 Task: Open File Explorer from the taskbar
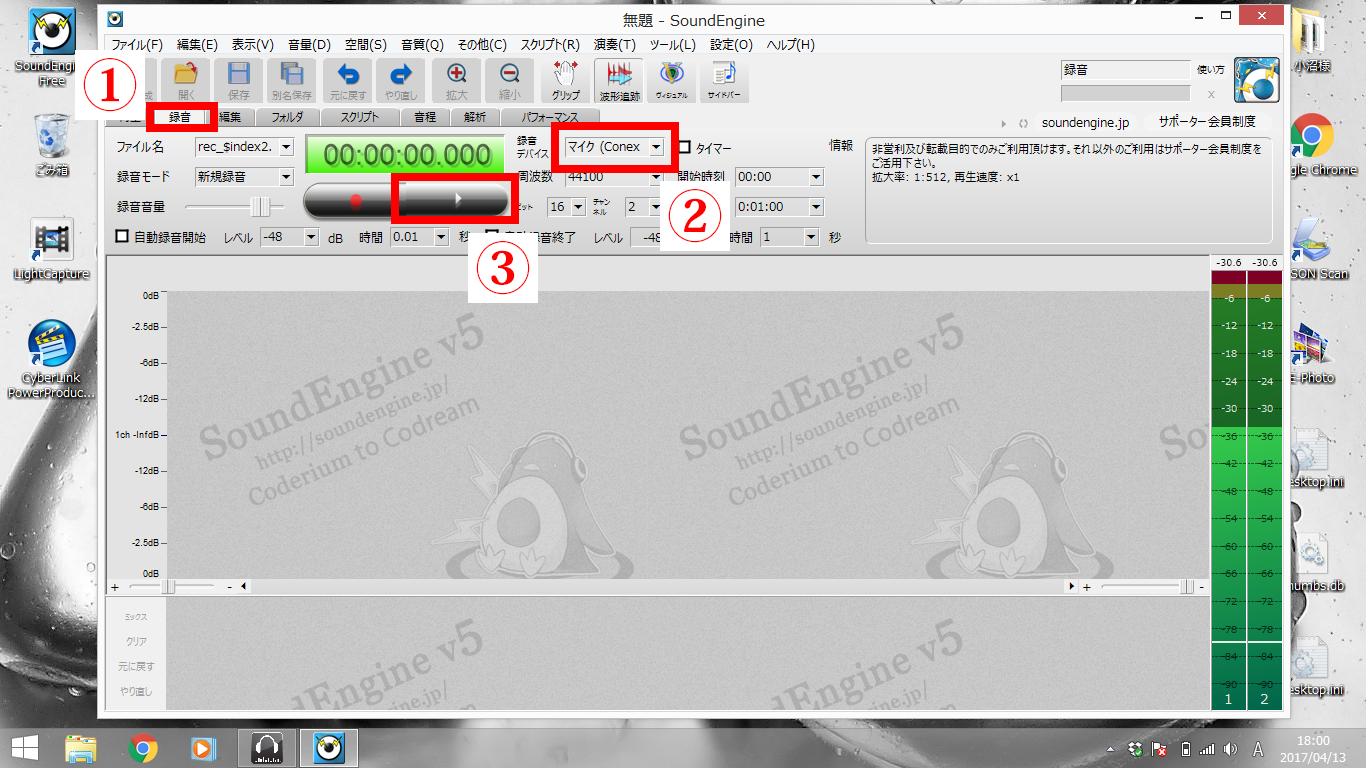point(80,747)
